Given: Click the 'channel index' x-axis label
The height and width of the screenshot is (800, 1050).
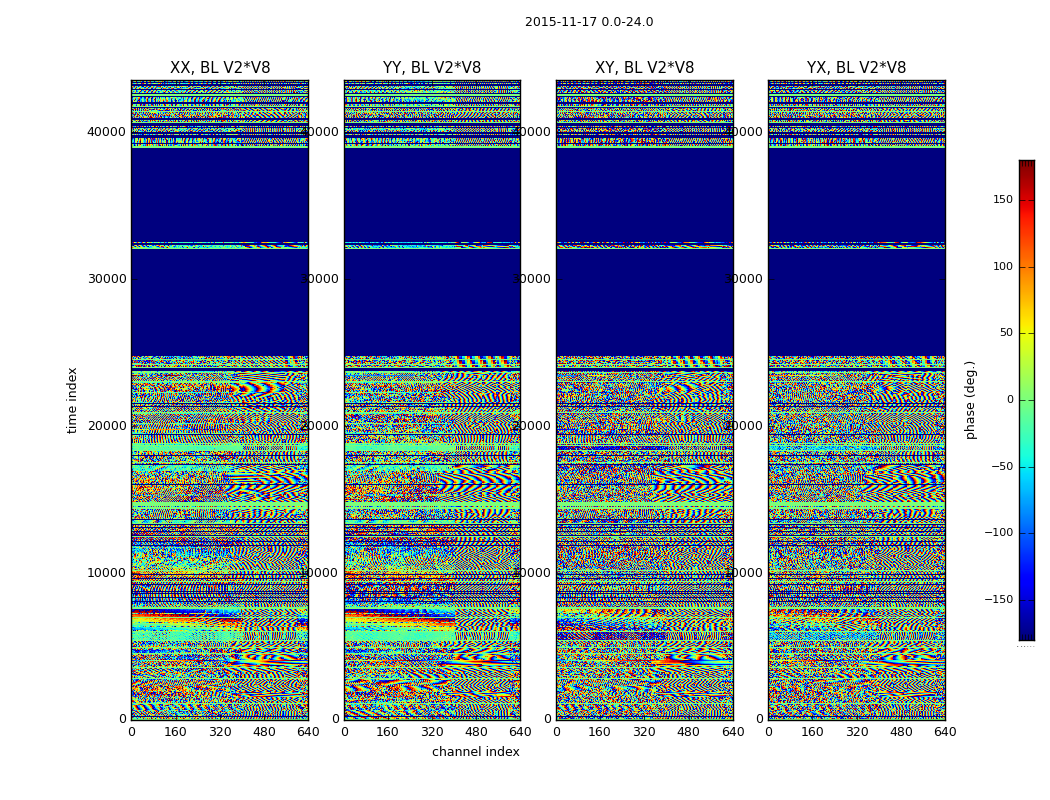Looking at the screenshot, I should 475,752.
